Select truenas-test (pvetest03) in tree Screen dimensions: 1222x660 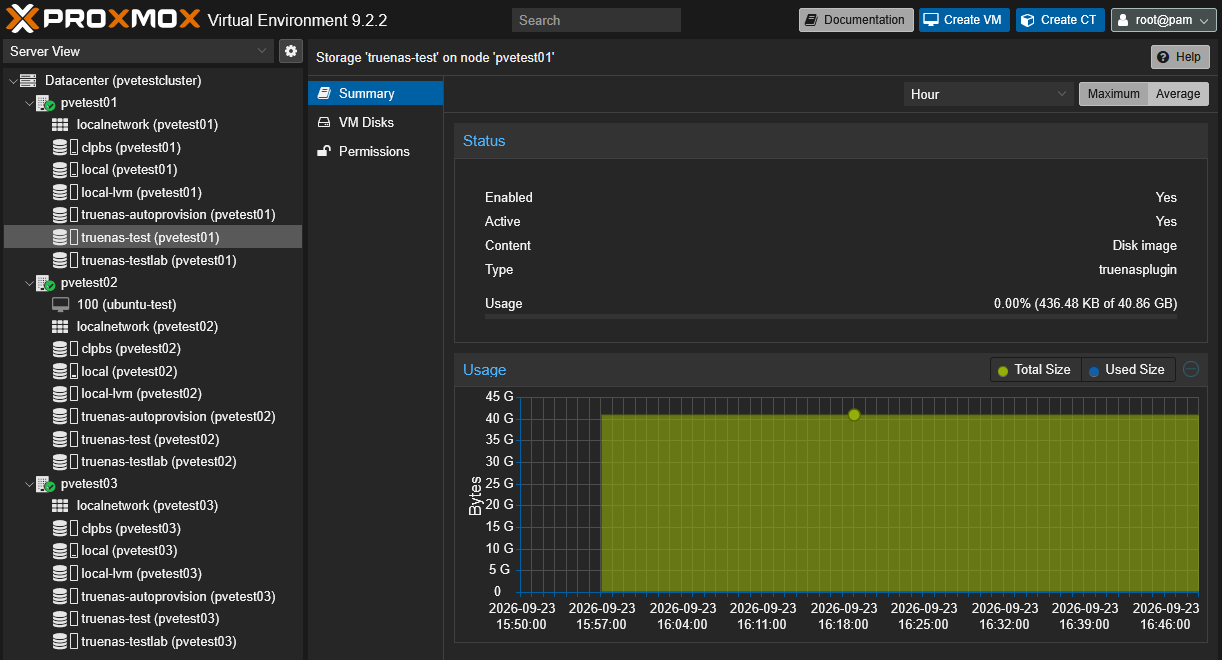(153, 618)
